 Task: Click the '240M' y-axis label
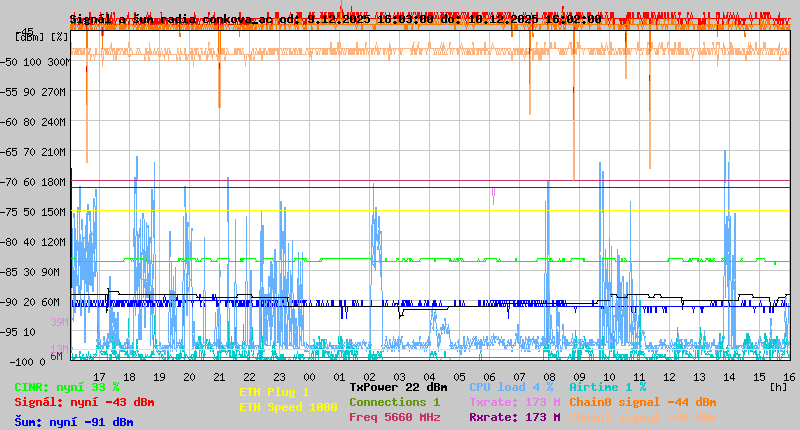point(54,122)
